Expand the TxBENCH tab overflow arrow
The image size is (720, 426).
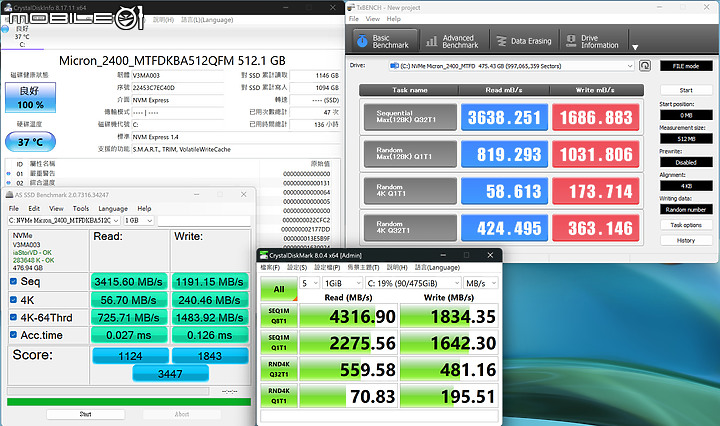tap(635, 47)
